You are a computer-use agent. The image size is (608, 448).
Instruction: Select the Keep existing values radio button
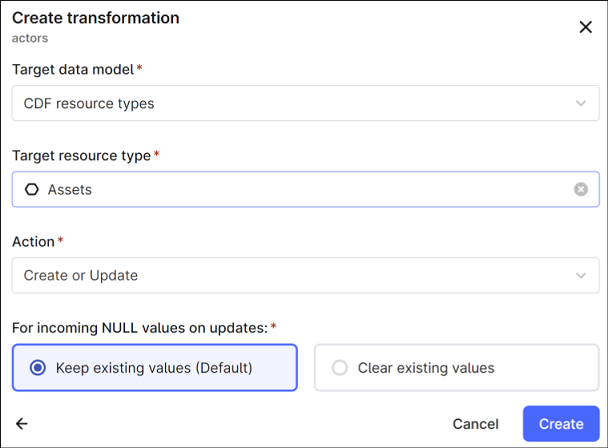38,368
